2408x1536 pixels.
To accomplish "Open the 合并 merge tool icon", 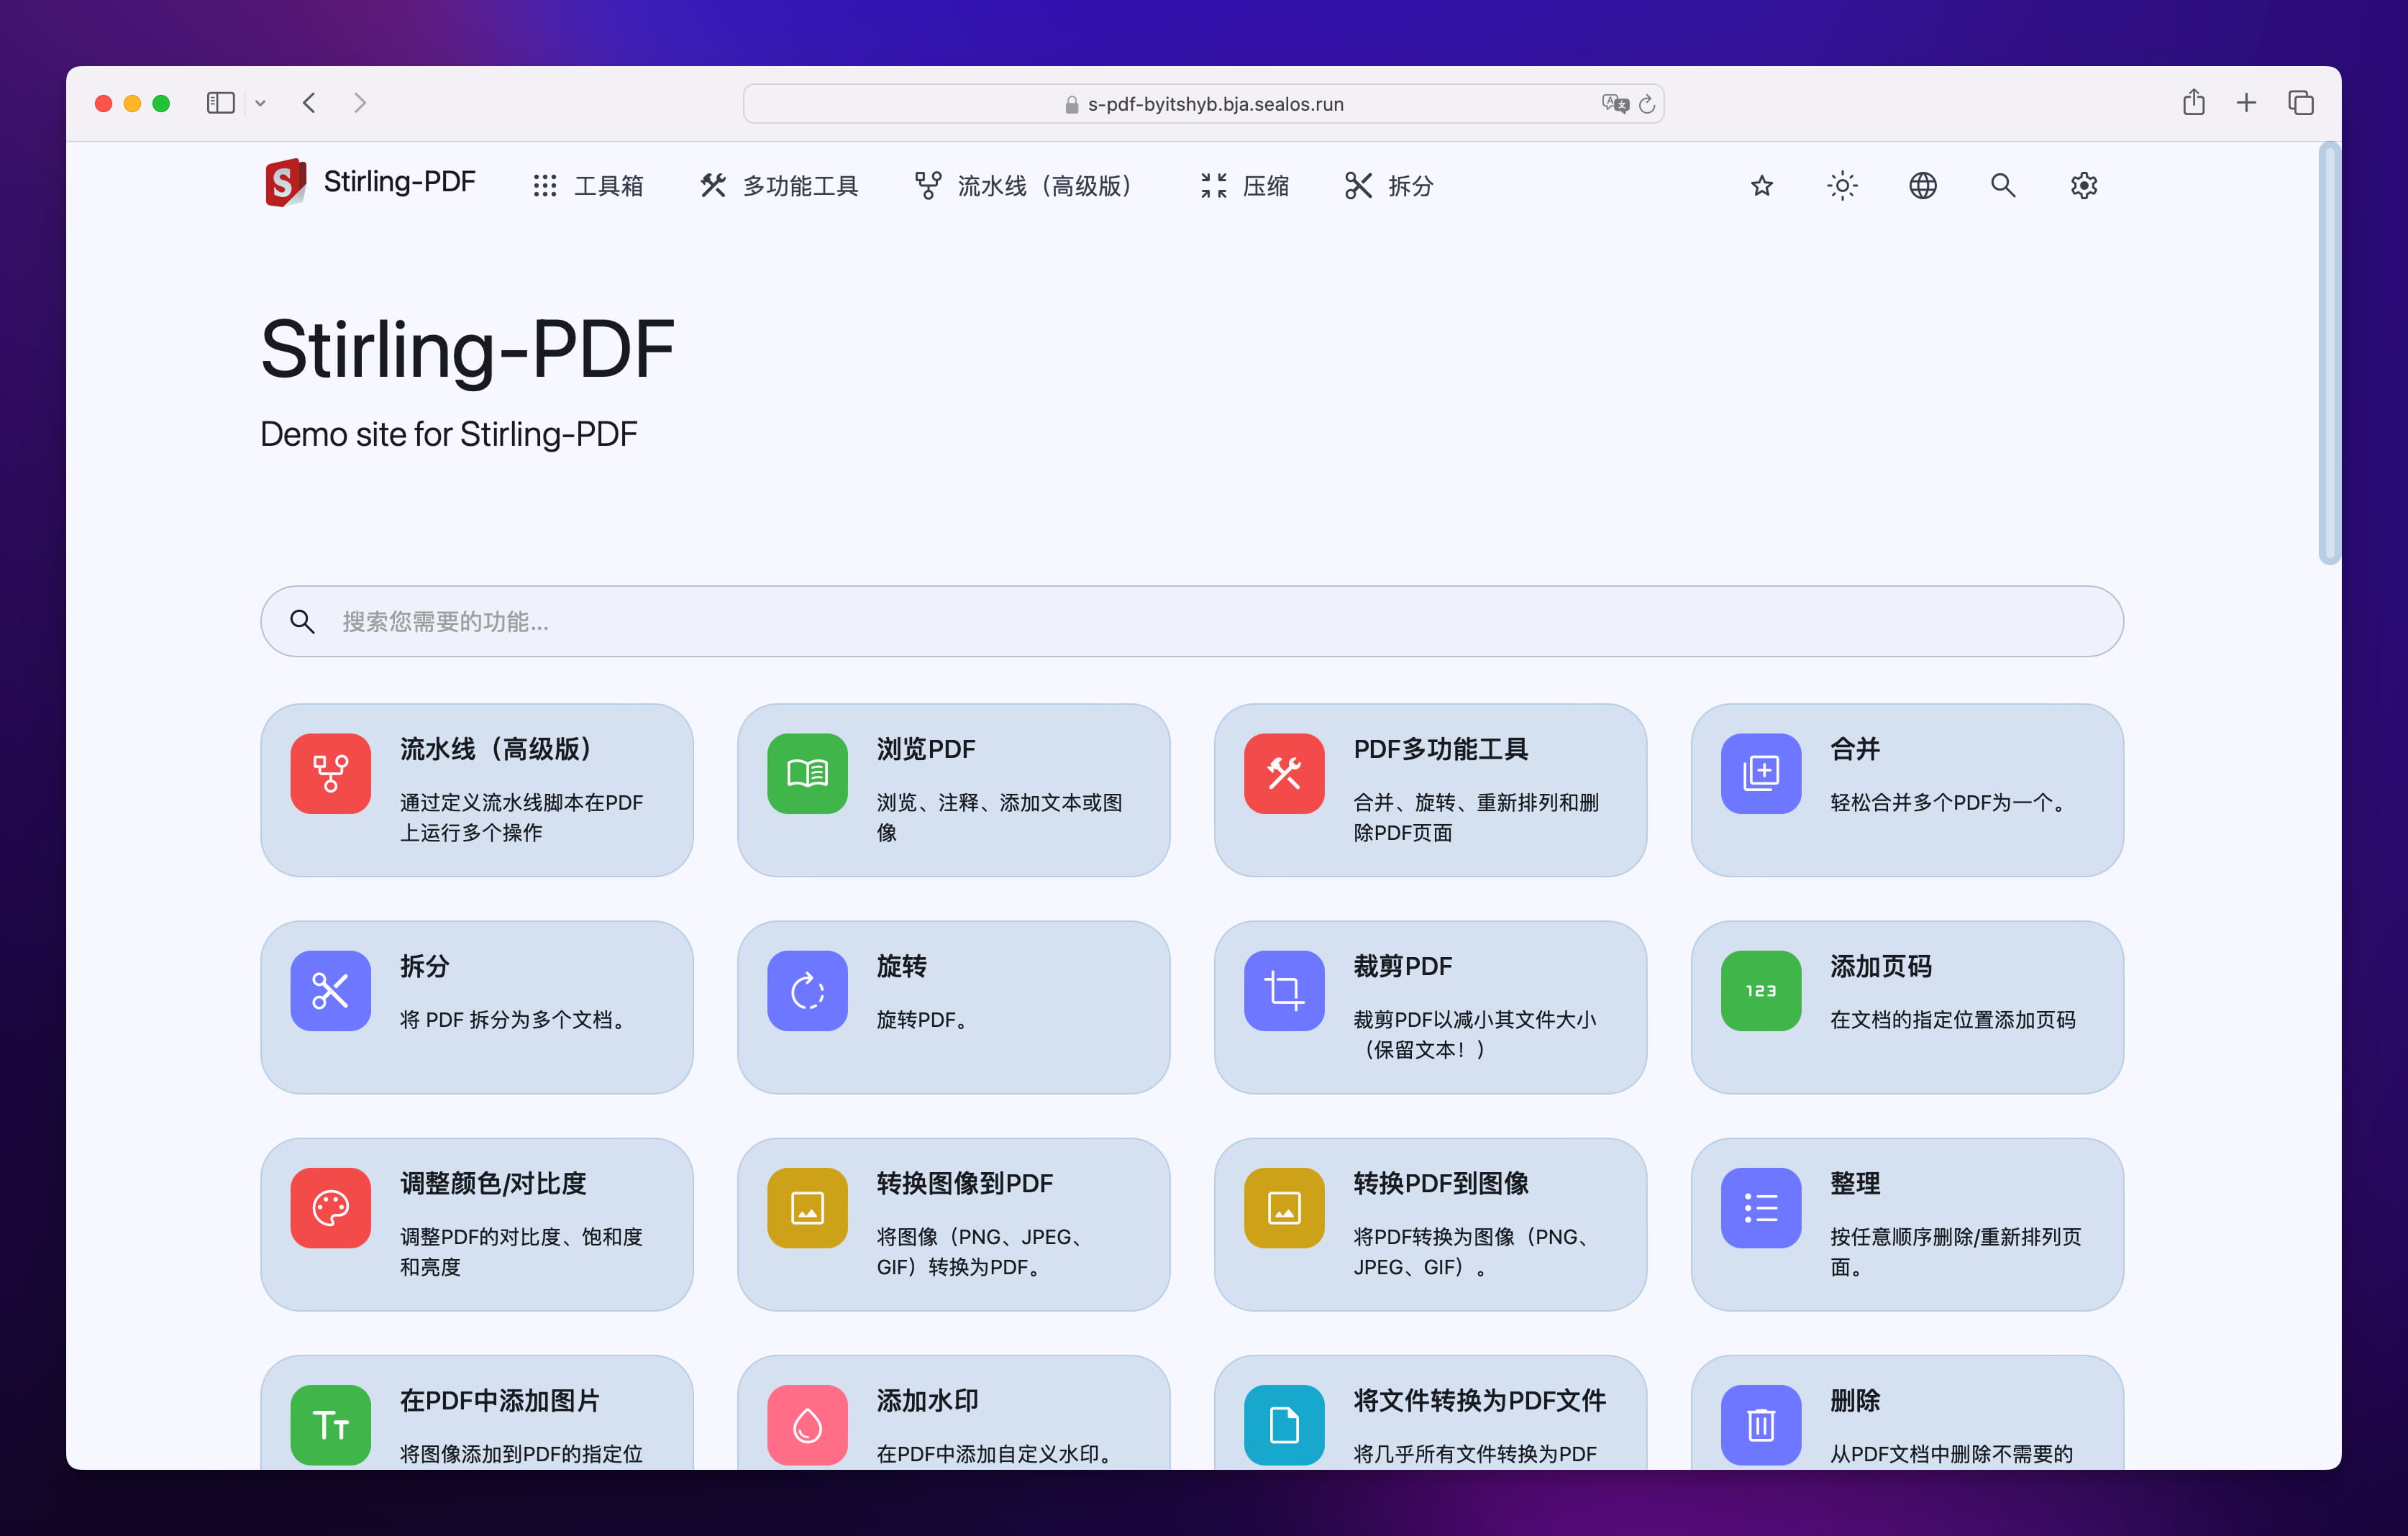I will [x=1760, y=773].
